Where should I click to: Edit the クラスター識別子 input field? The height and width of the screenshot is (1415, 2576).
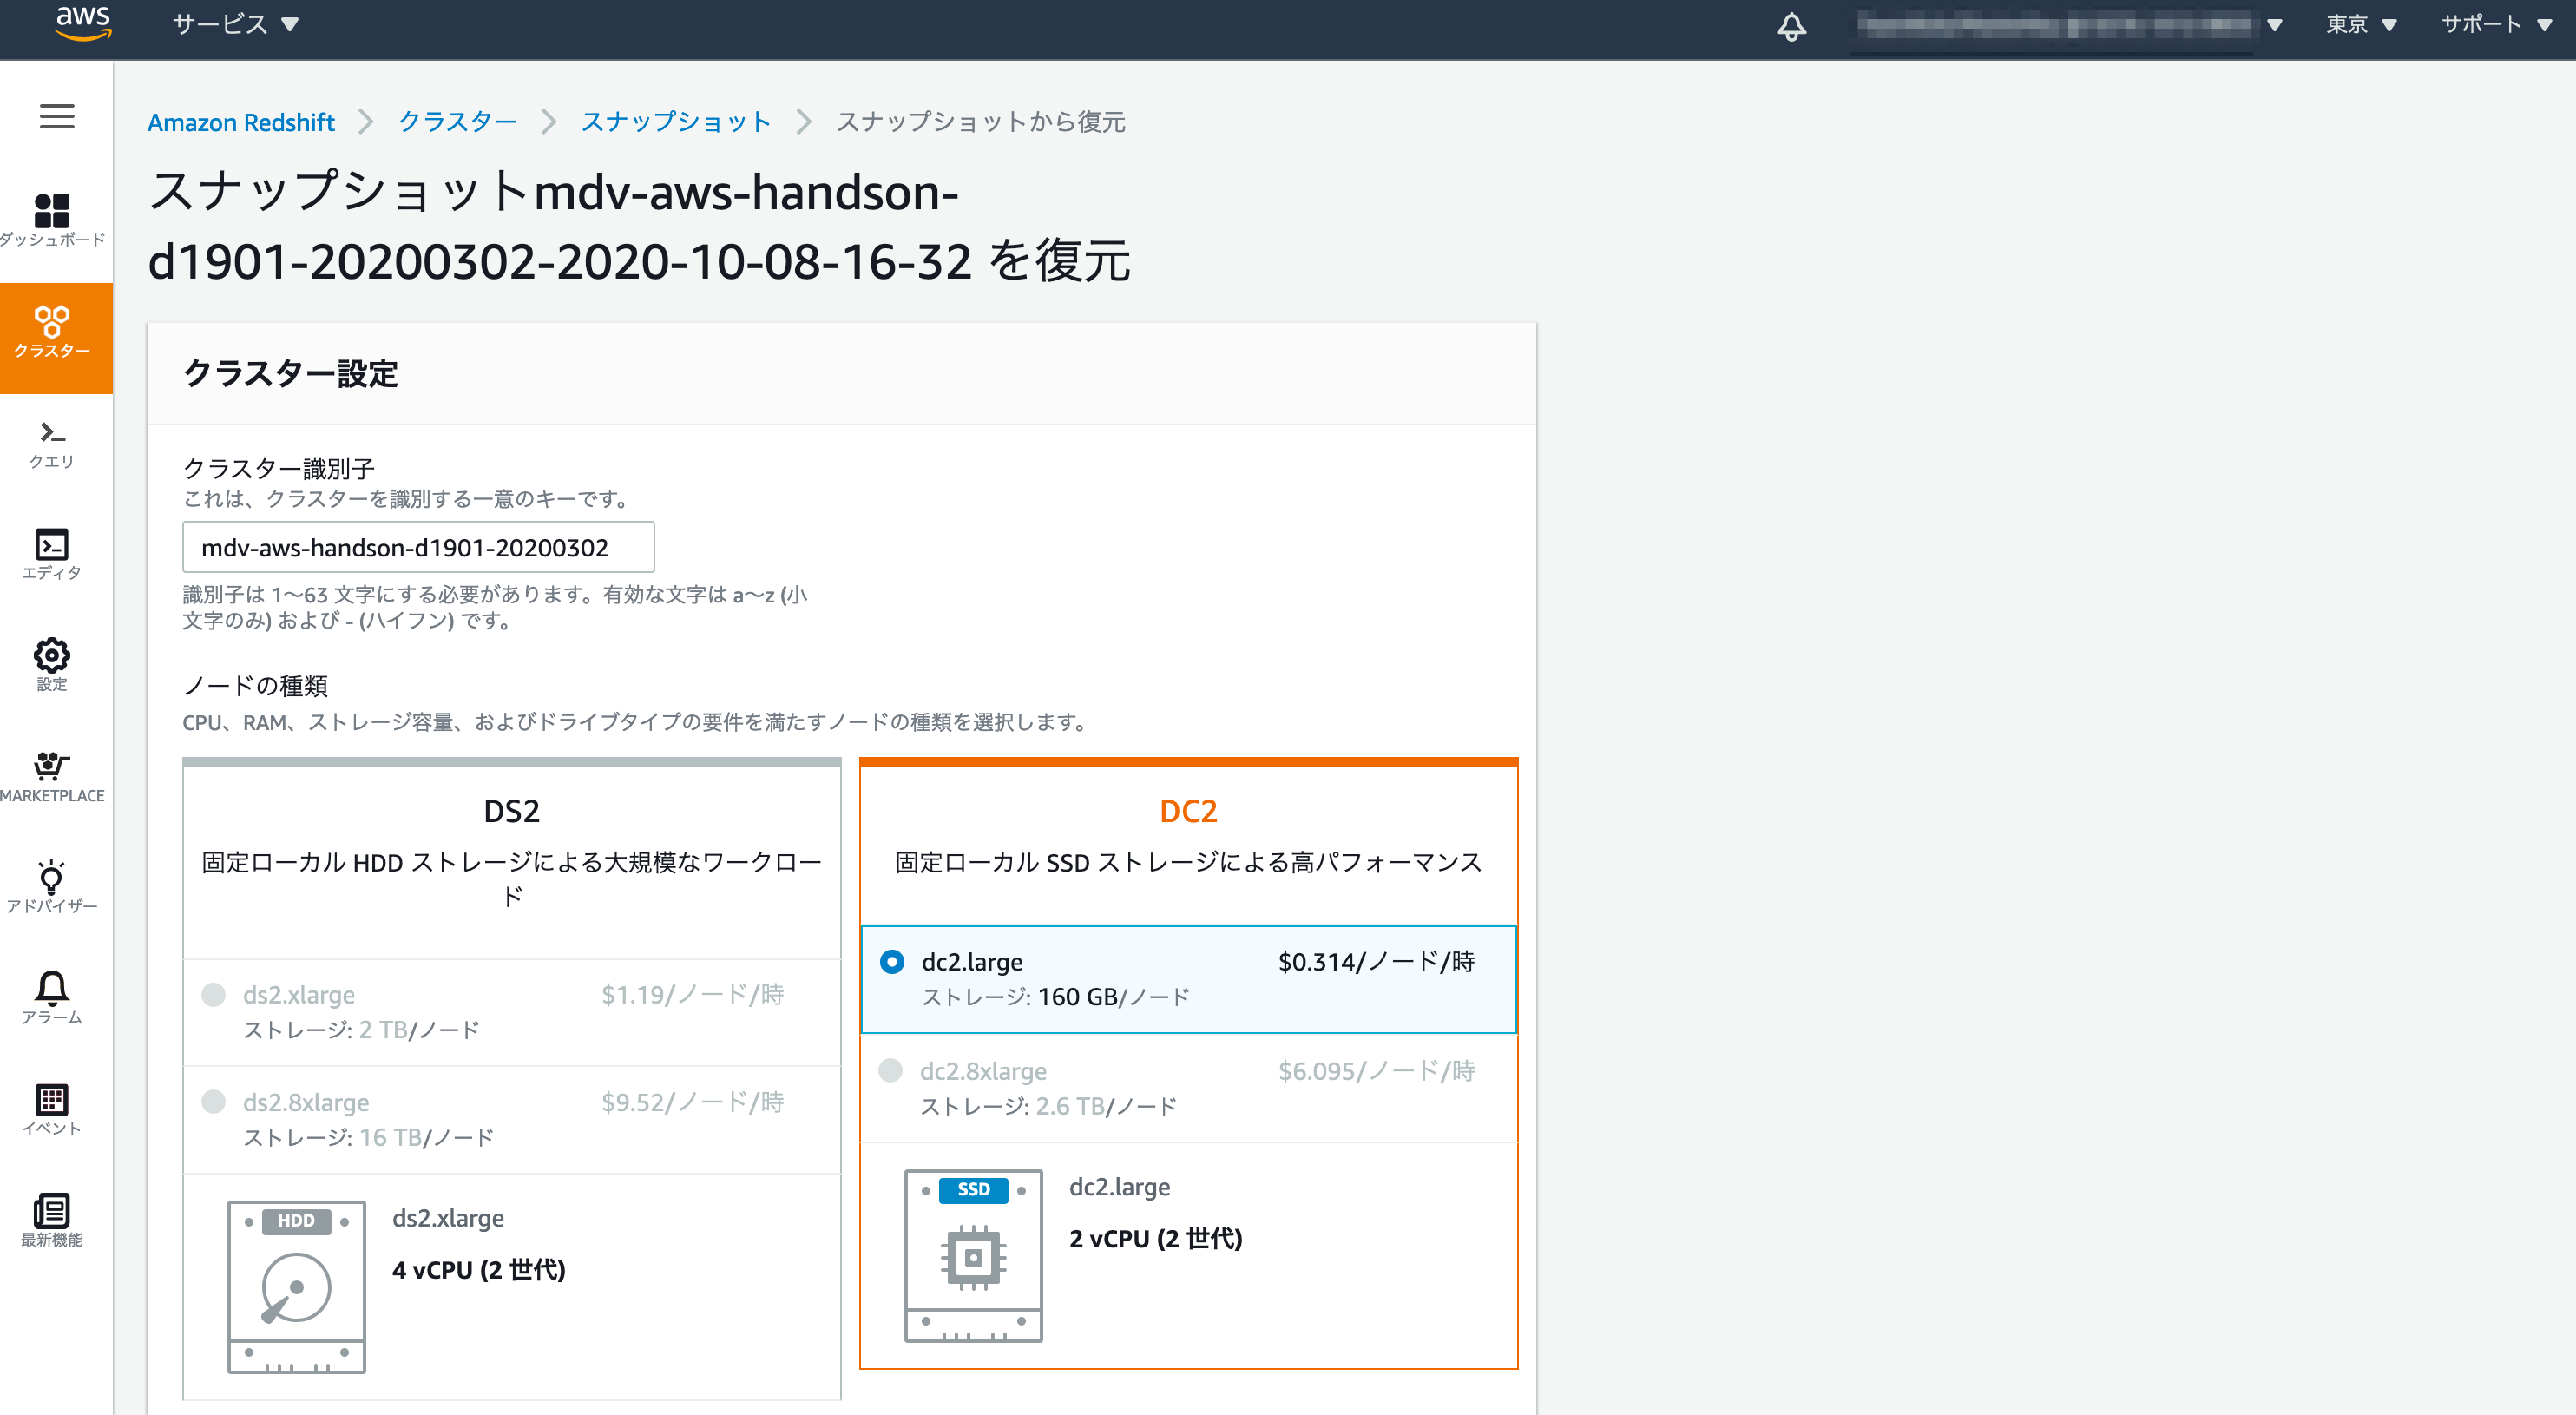pos(418,547)
